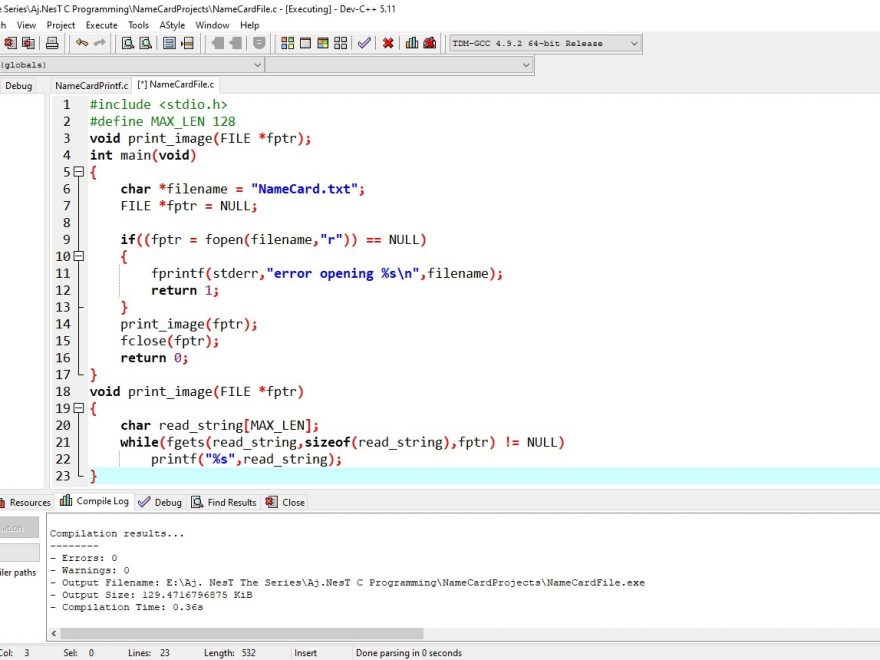This screenshot has height=660, width=880.
Task: Click the Print toolbar icon
Action: pyautogui.click(x=52, y=43)
